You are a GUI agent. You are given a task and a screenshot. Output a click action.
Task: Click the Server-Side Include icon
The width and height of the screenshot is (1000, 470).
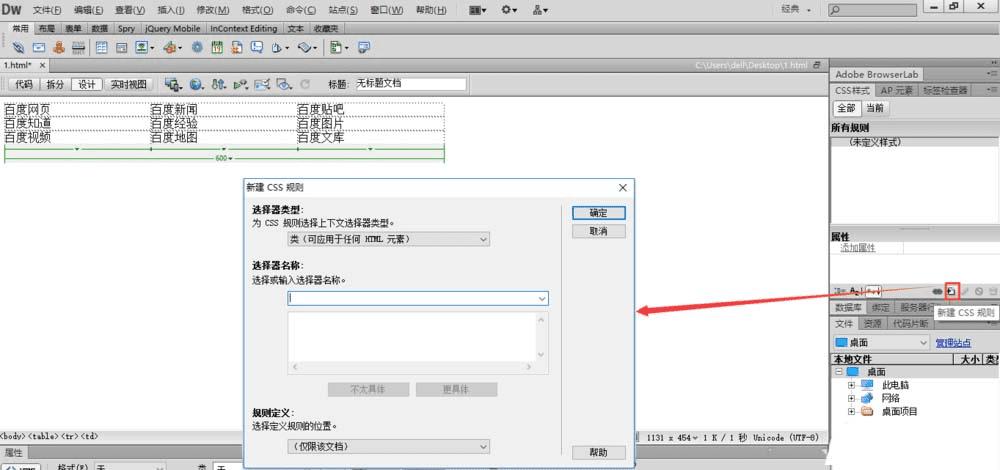coord(237,47)
